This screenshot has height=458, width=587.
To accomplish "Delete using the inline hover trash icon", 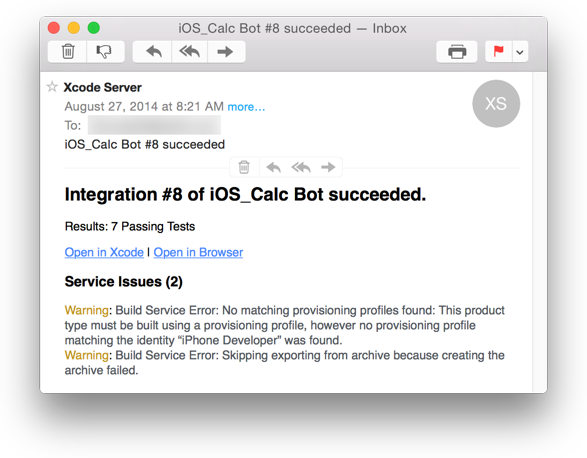I will (x=244, y=167).
